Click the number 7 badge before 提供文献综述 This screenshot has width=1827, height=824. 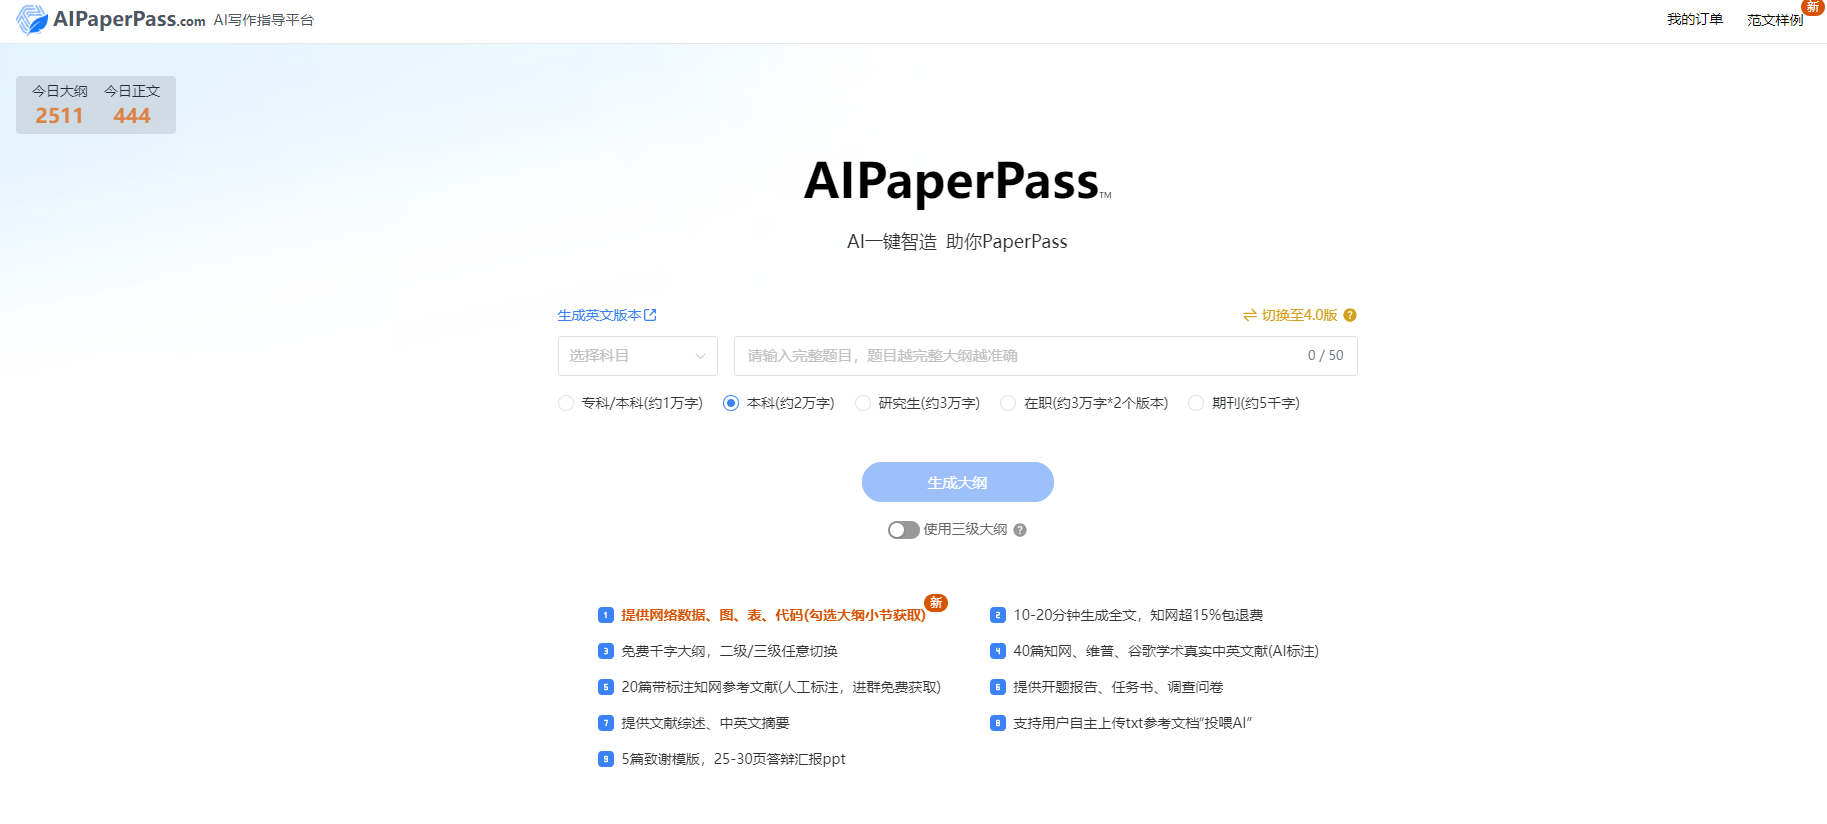606,723
